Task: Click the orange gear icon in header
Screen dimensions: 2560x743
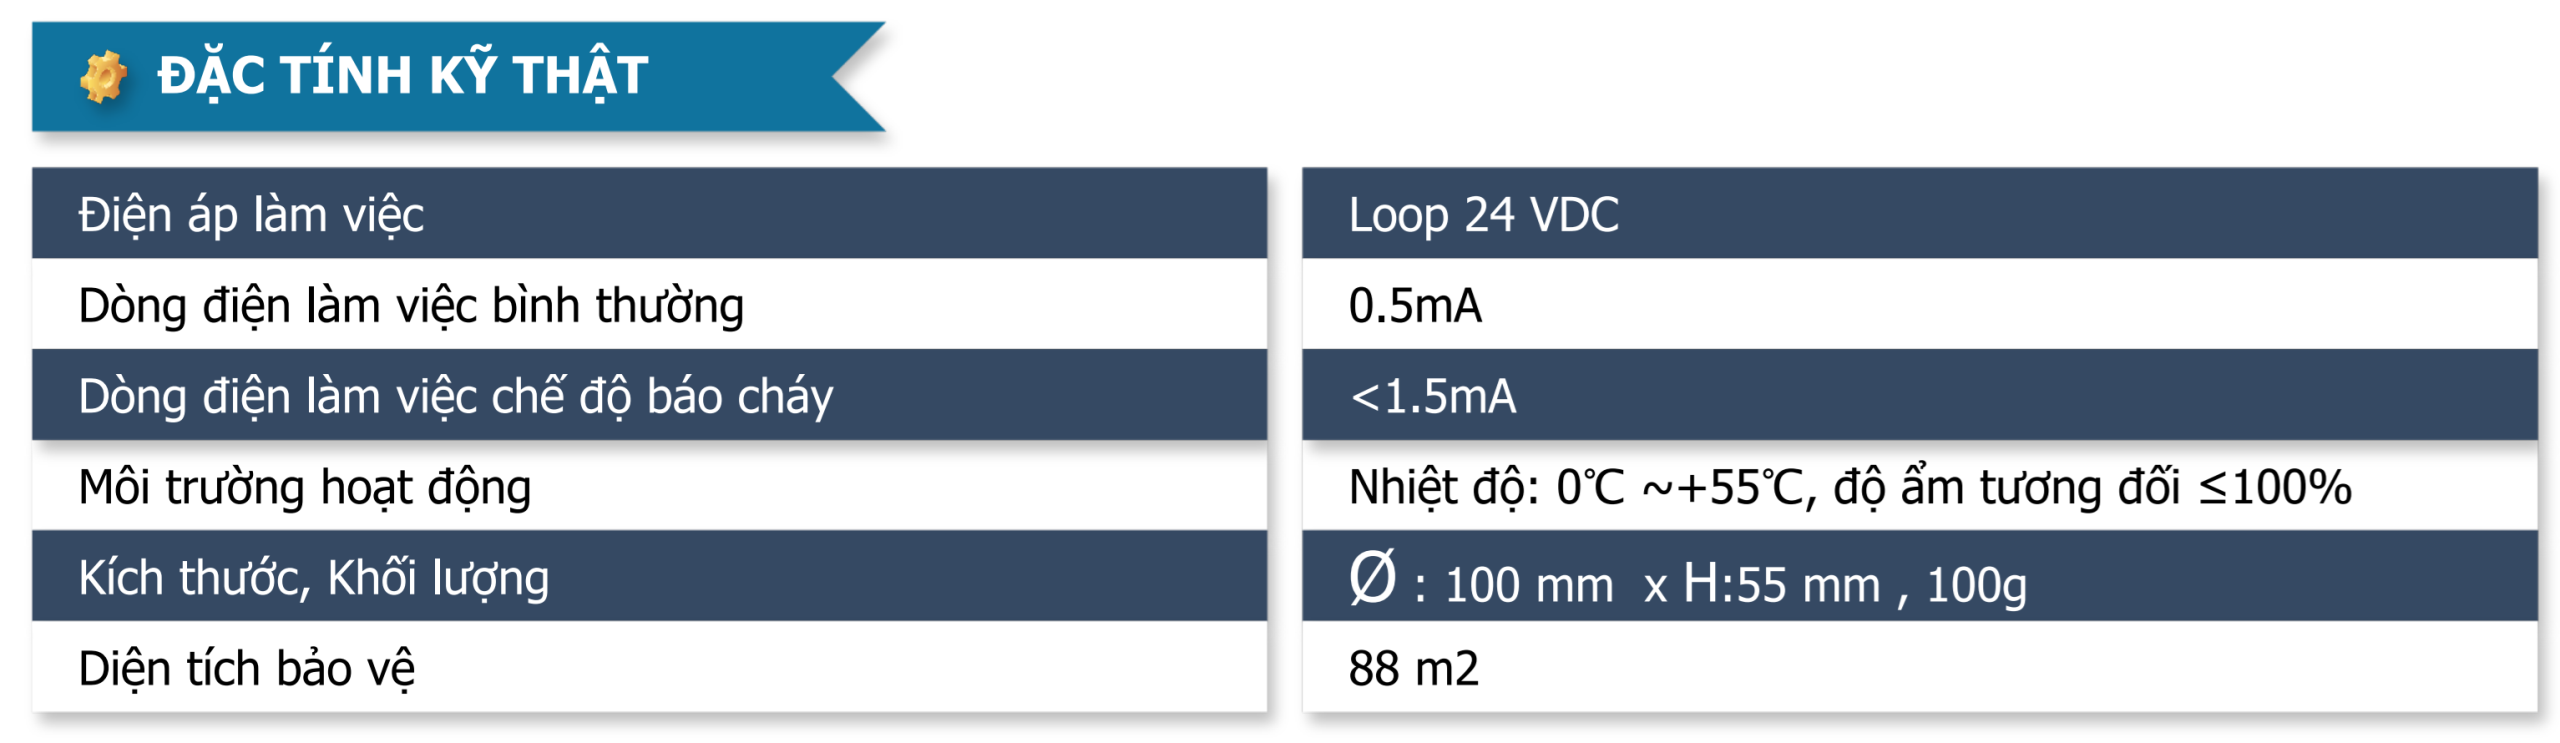Action: tap(103, 77)
